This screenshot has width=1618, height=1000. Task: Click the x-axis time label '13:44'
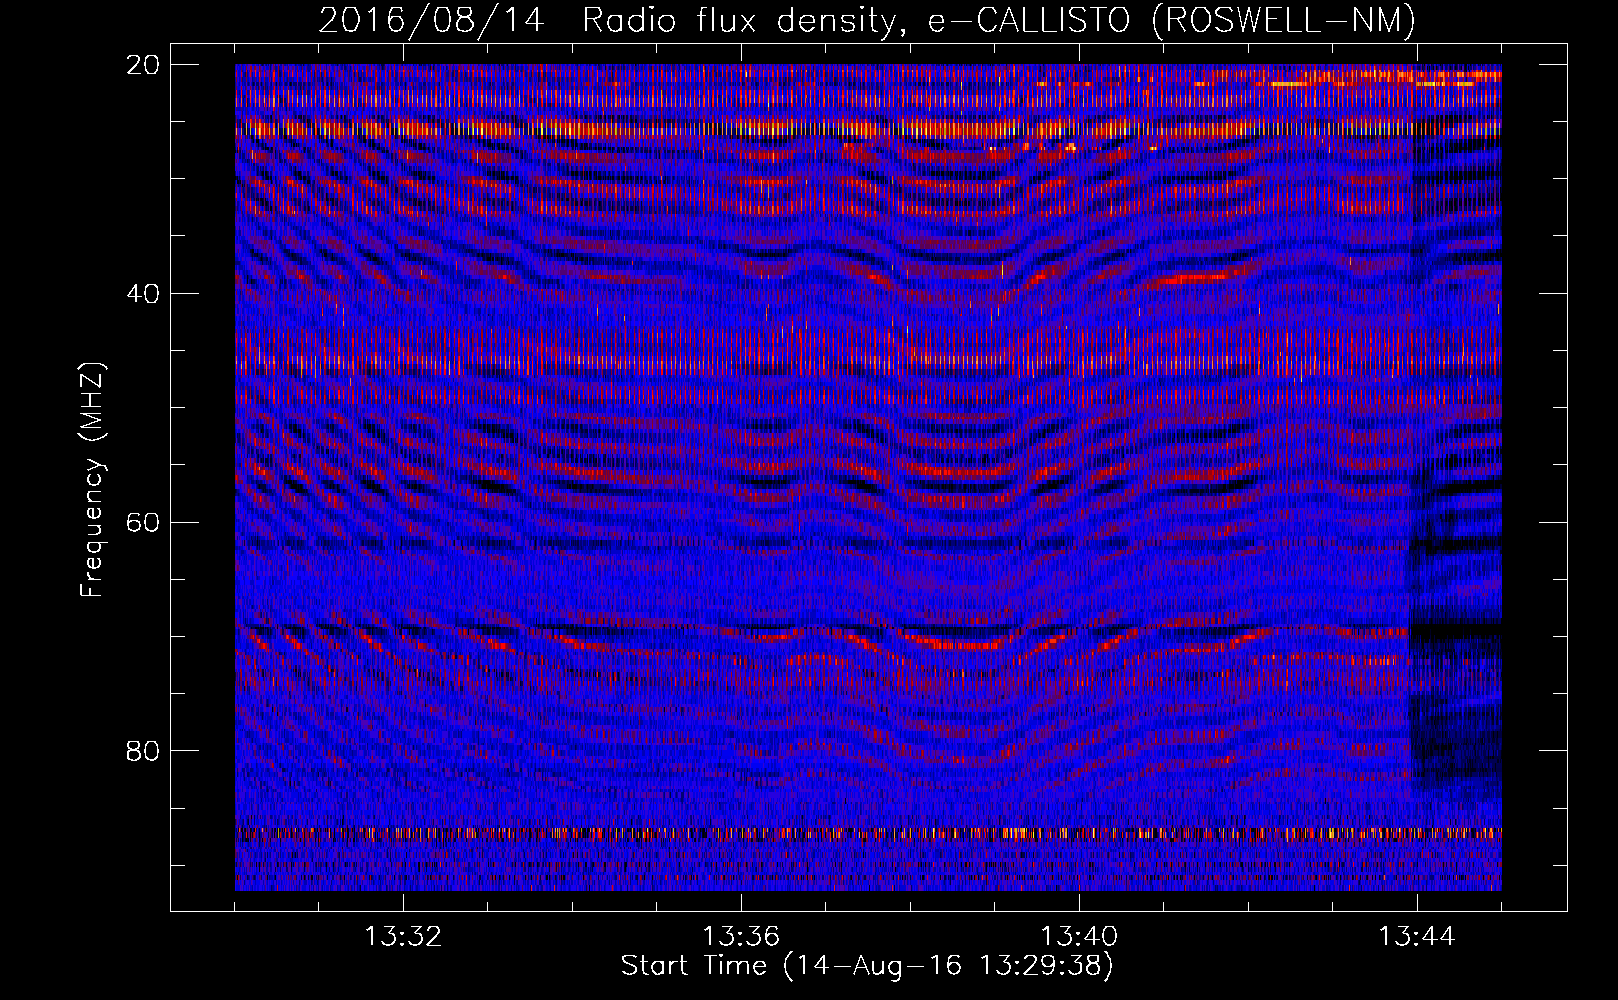[x=1417, y=937]
